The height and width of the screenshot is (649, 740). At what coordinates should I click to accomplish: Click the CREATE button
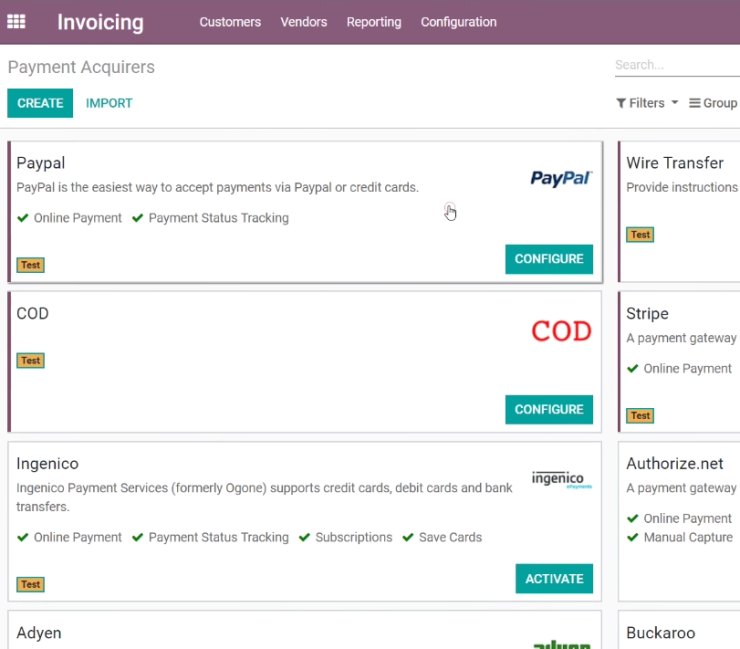pyautogui.click(x=40, y=103)
